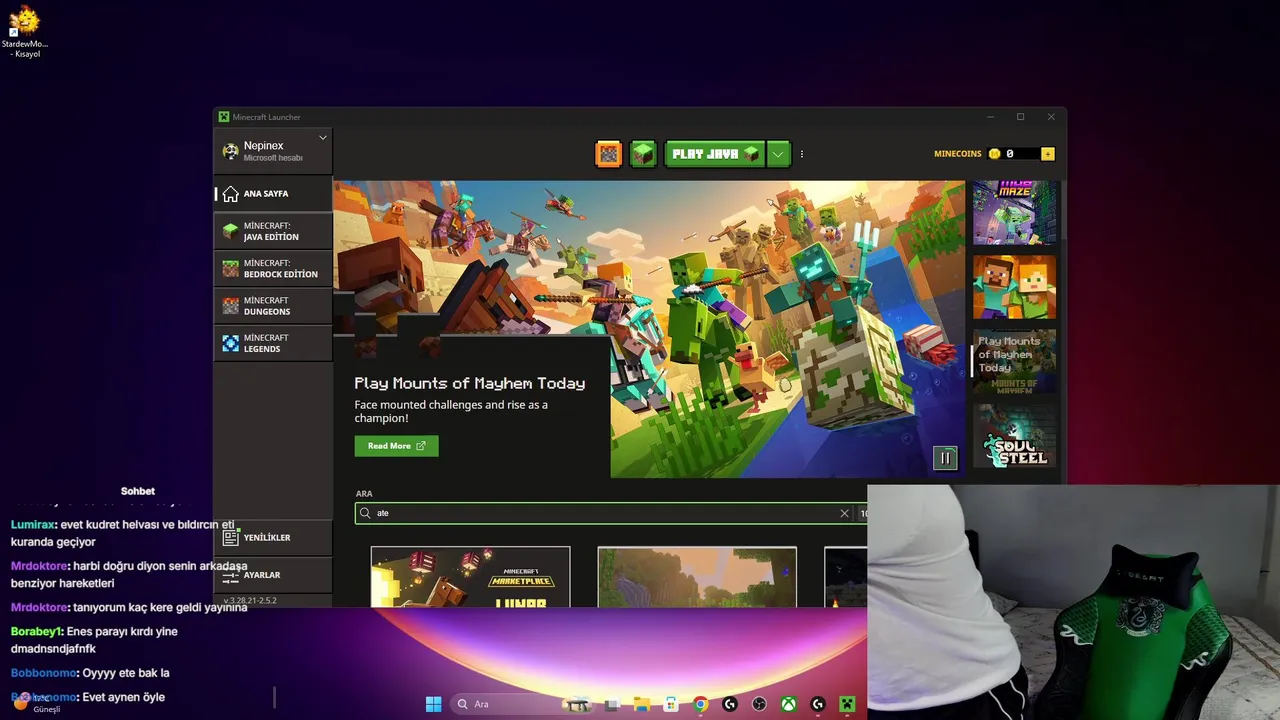Click Borabey1's chat message

(94, 640)
